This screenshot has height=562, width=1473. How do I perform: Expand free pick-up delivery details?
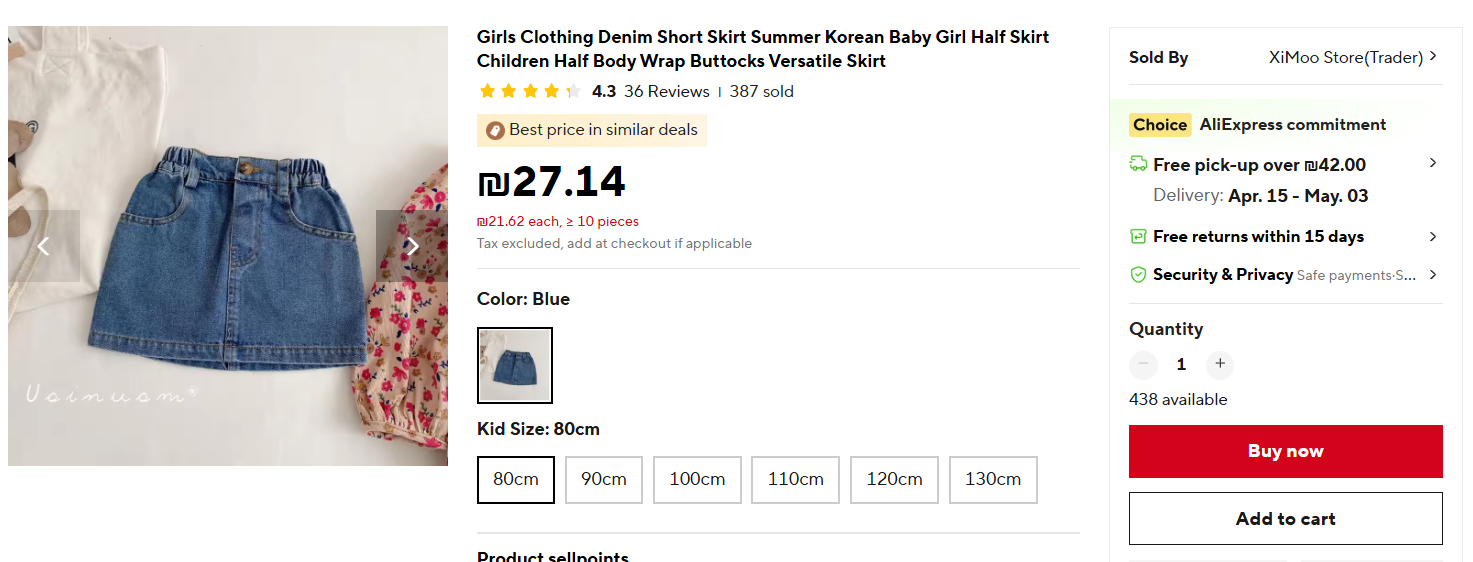tap(1433, 163)
